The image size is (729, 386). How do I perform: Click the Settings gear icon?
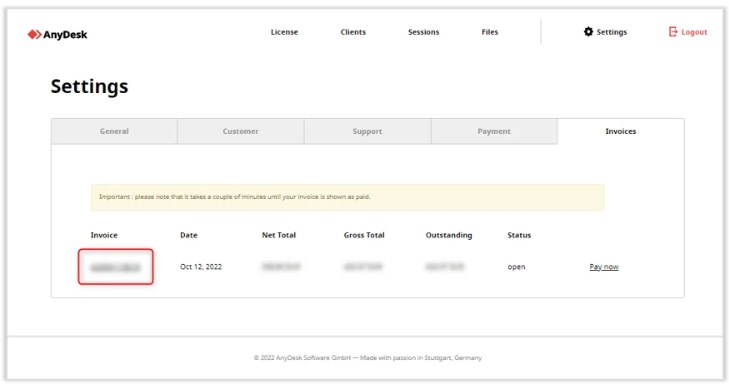click(588, 32)
